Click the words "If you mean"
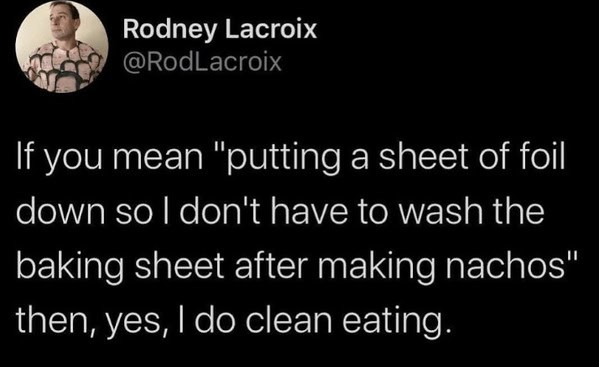This screenshot has height=367, width=599. point(110,159)
